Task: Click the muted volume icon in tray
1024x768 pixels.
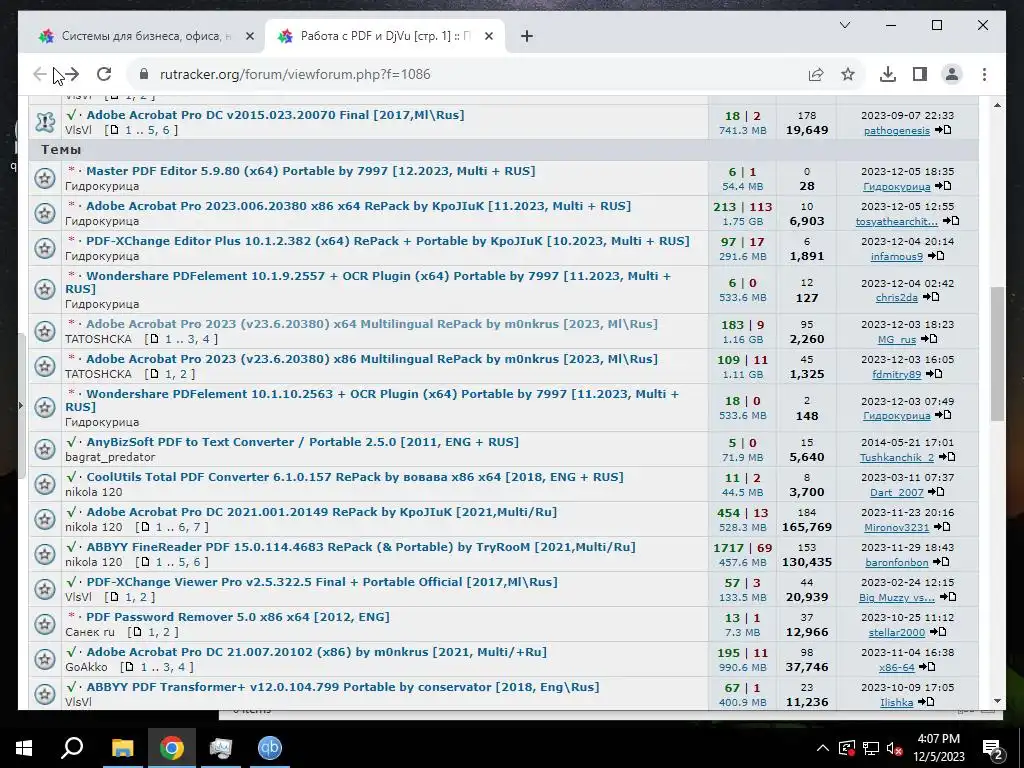Action: point(895,748)
